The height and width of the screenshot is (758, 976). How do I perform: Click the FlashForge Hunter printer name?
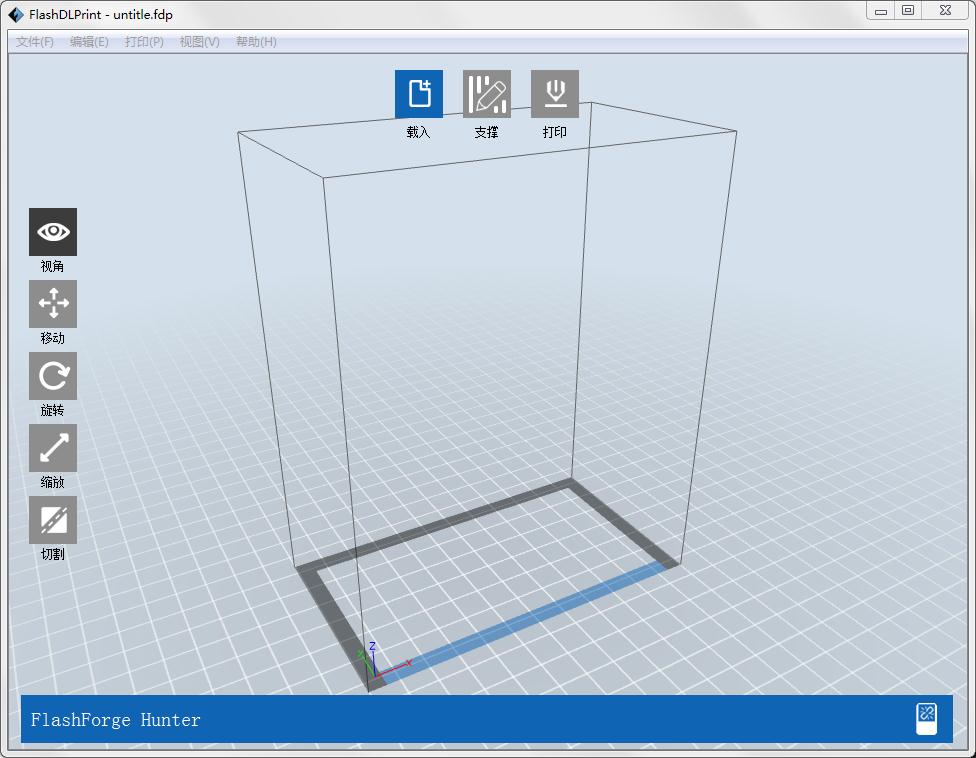115,720
